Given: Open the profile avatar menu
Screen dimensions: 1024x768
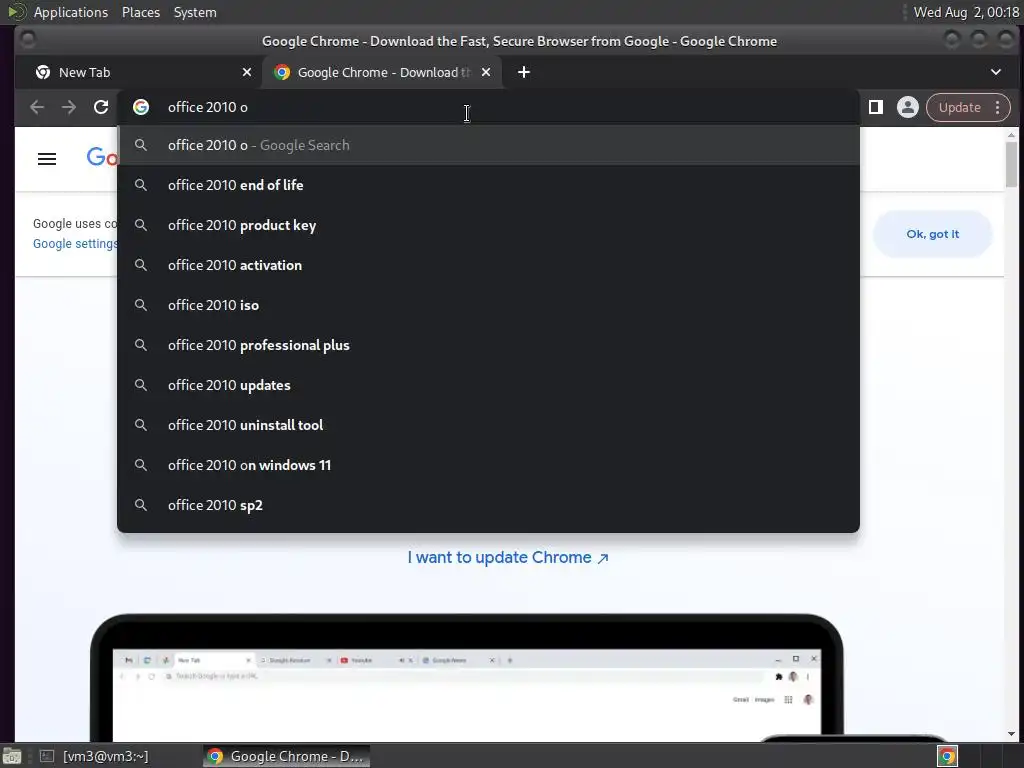Looking at the screenshot, I should [x=907, y=107].
